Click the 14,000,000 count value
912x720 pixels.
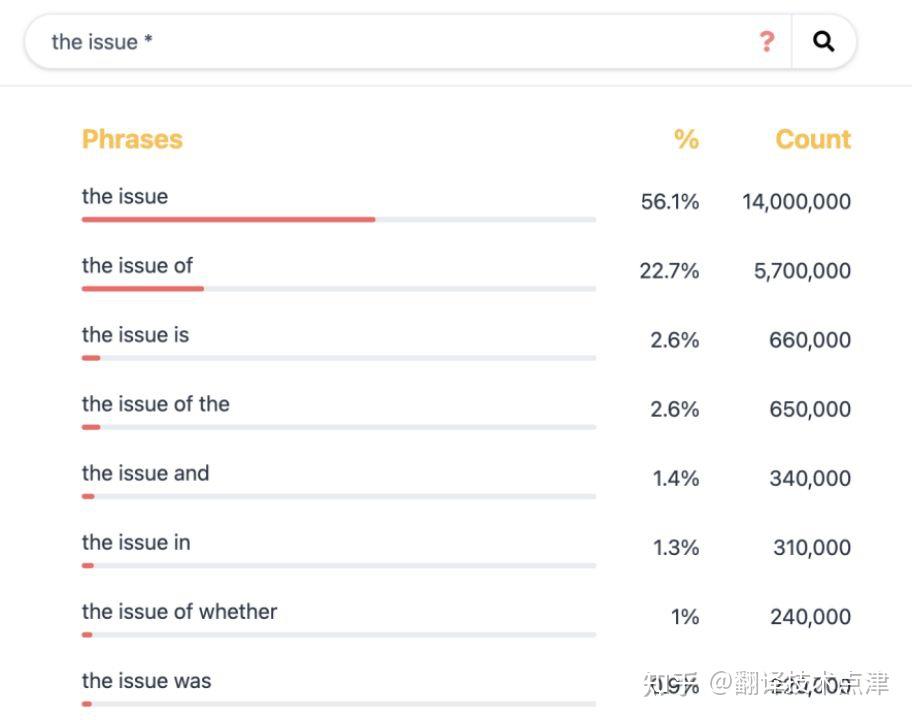(x=796, y=202)
